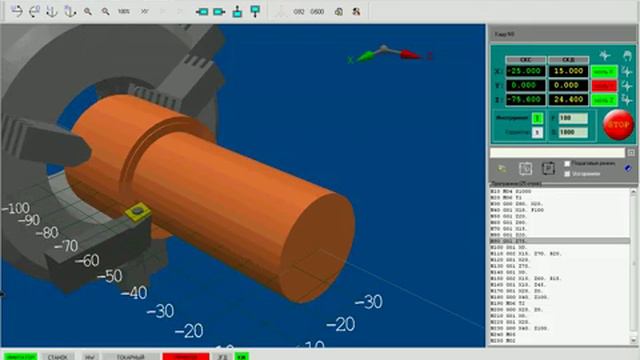Click the hand-shaped icon at the panel's top corner
Screen dimensions: 640x360
(627, 56)
